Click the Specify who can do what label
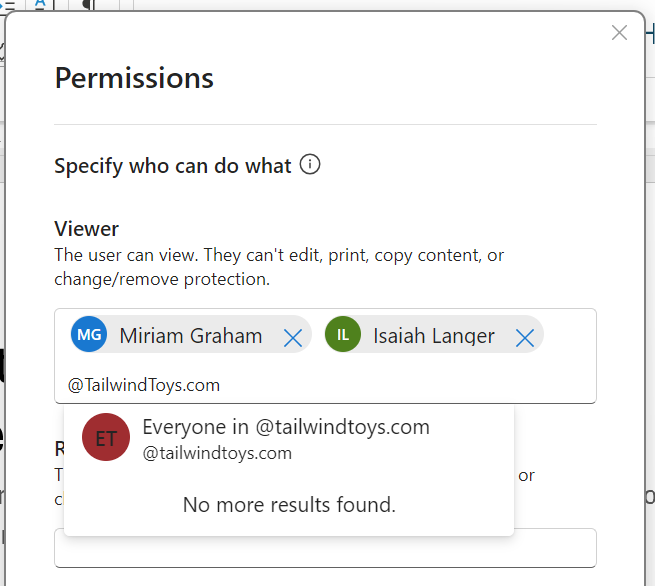 coord(173,166)
